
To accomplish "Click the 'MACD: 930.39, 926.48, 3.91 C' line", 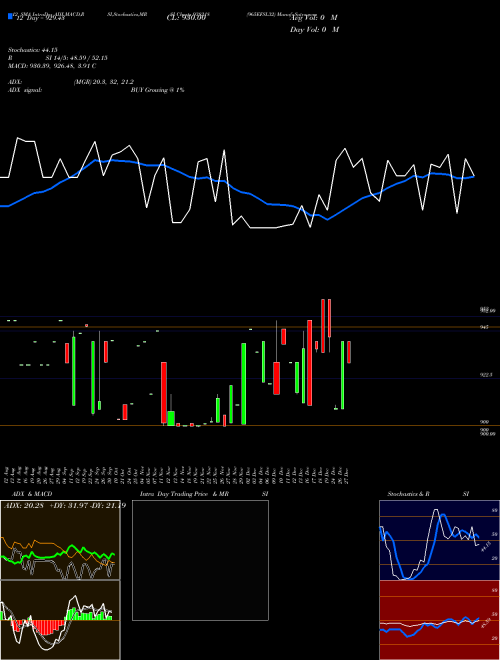I will 52,66.
